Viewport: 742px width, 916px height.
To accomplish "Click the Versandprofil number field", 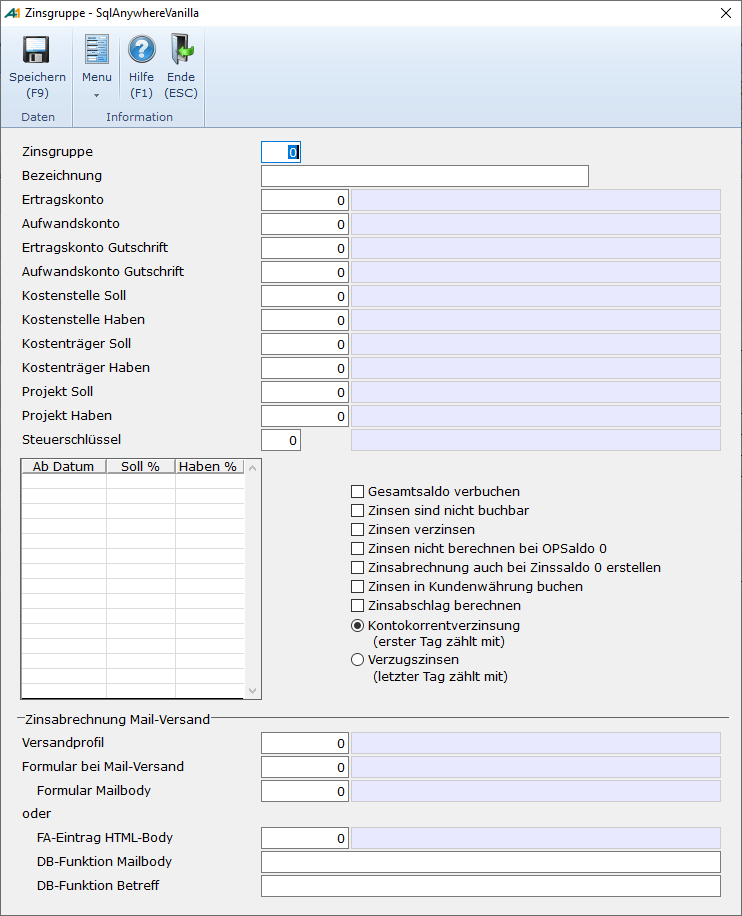I will tap(305, 743).
